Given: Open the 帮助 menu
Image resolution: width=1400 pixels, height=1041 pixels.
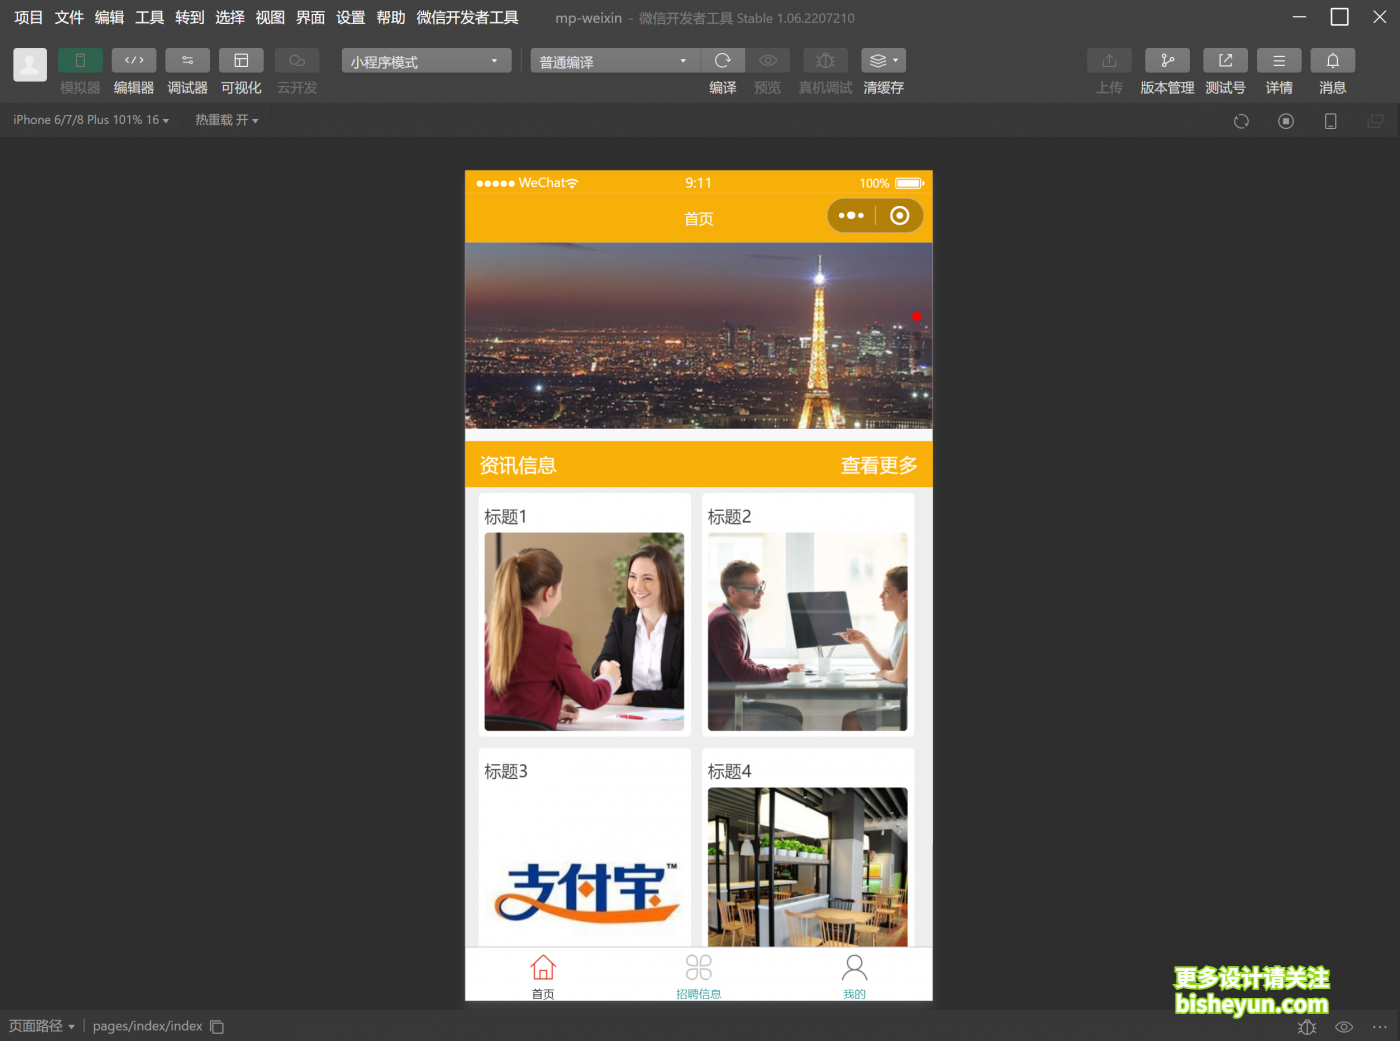Looking at the screenshot, I should tap(391, 17).
